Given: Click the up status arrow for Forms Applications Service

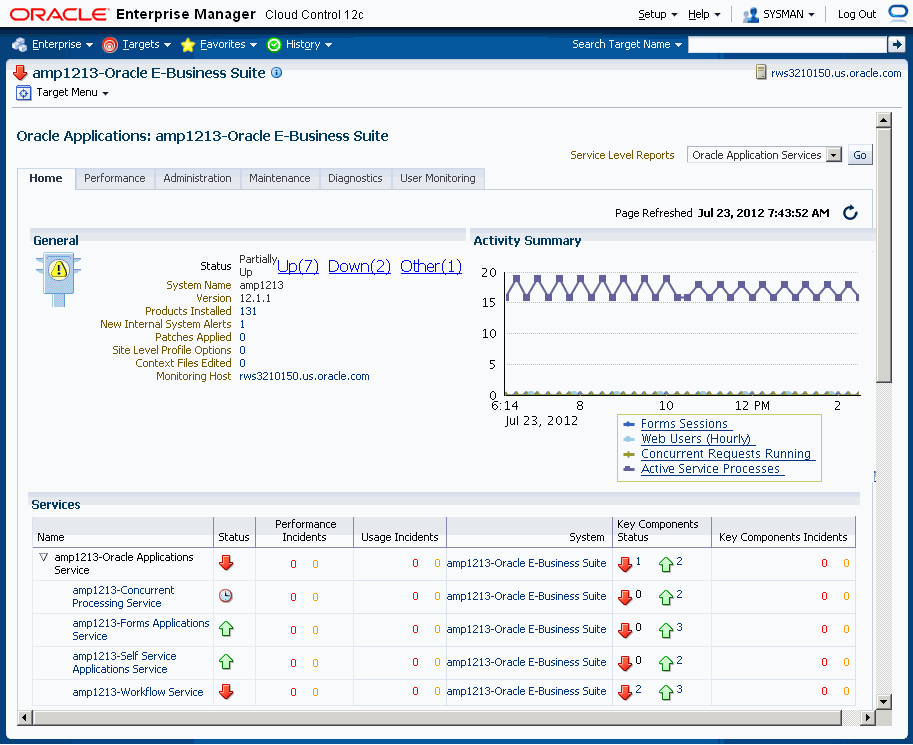Looking at the screenshot, I should coord(226,629).
